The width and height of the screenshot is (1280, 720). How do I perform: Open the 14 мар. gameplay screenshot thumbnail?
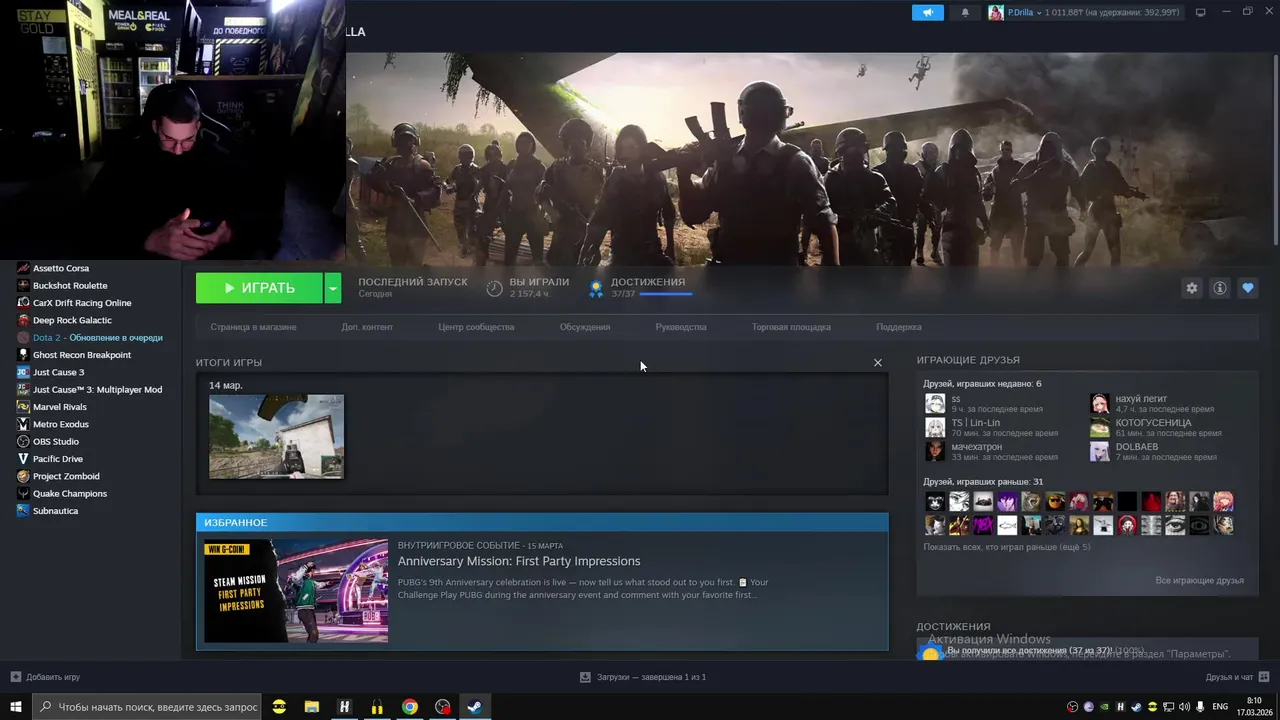pos(276,436)
